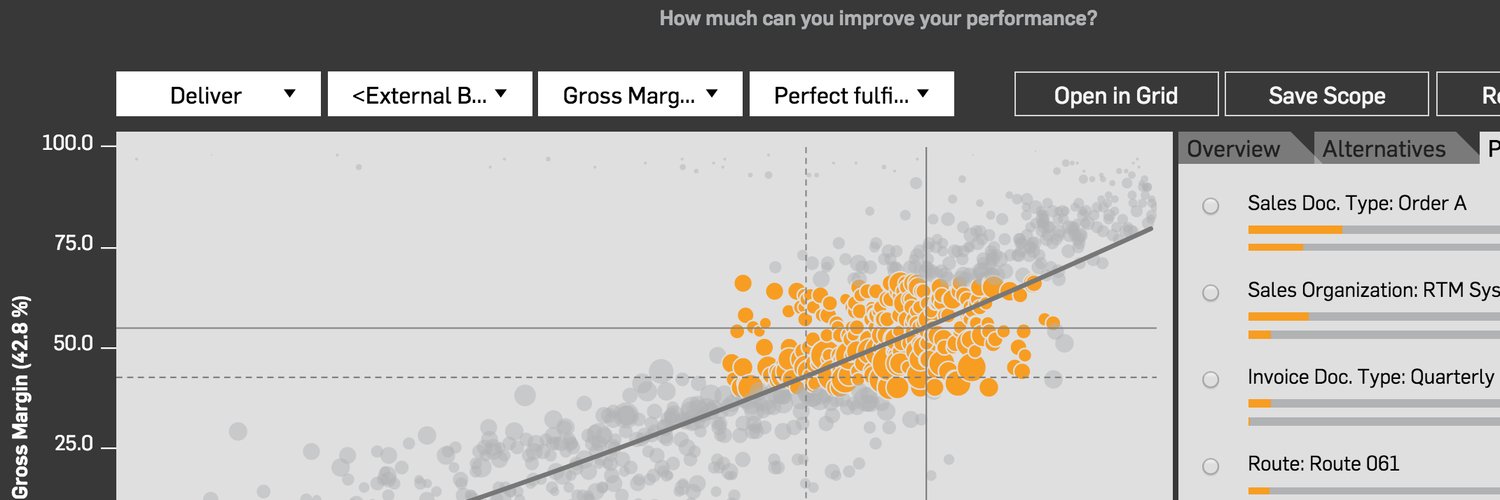The image size is (1500, 500).
Task: Click the arrow icon on Deliver dropdown
Action: coord(289,93)
